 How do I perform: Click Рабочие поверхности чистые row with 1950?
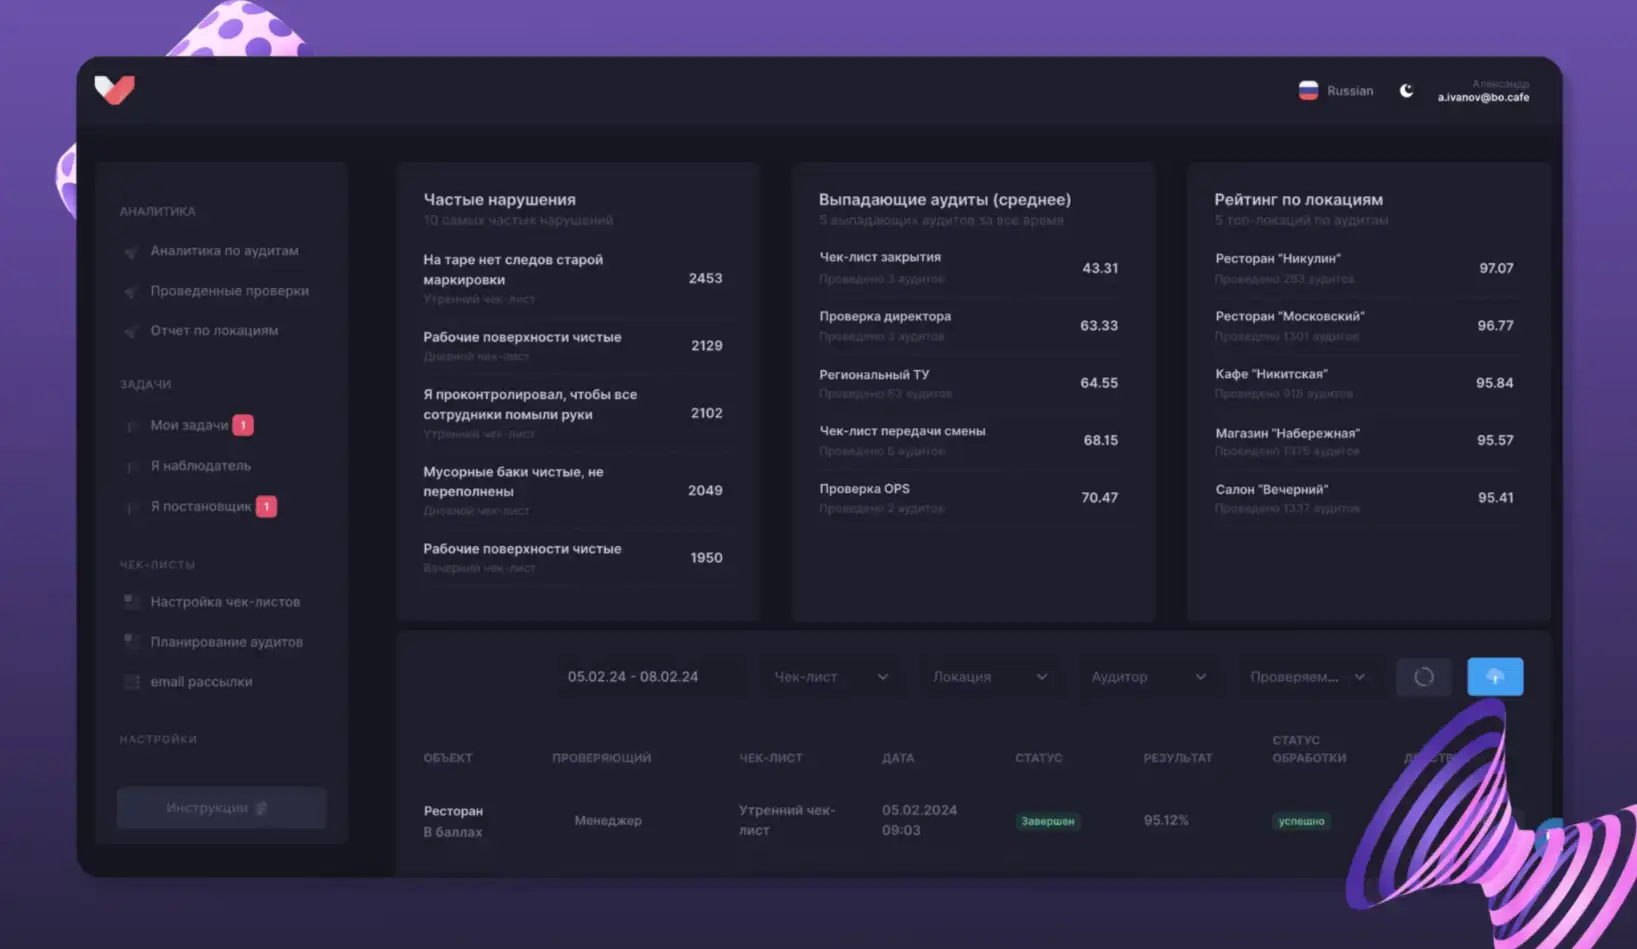coord(573,558)
